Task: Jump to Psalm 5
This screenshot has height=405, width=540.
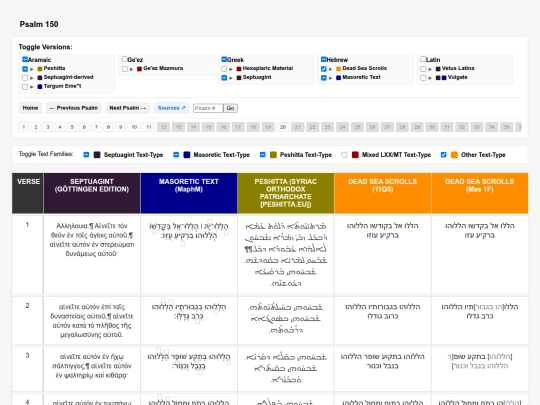Action: [x=72, y=127]
